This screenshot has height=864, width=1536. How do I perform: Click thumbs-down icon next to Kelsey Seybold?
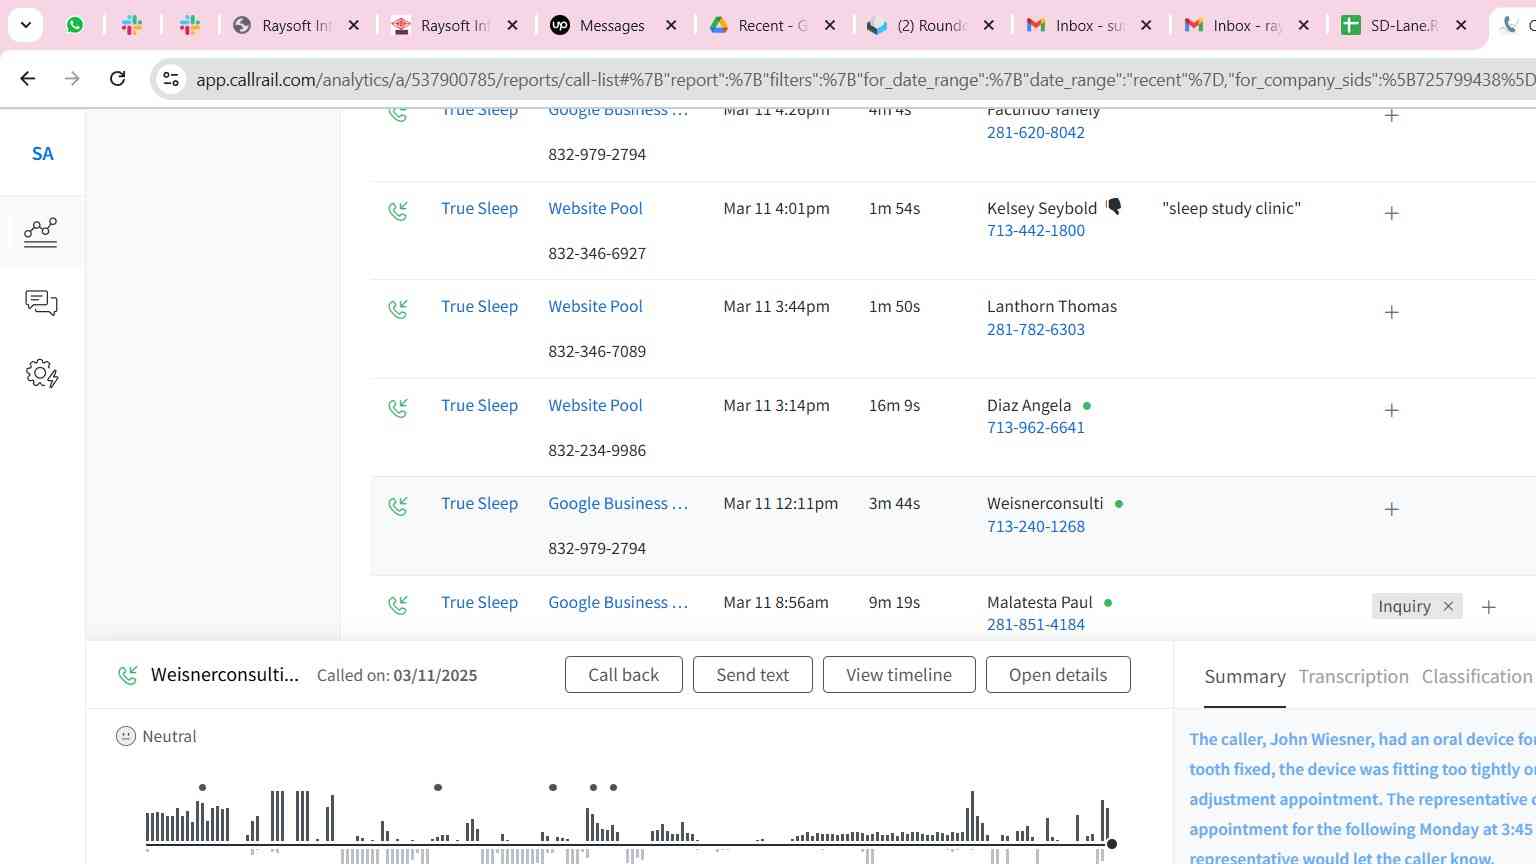click(1114, 207)
